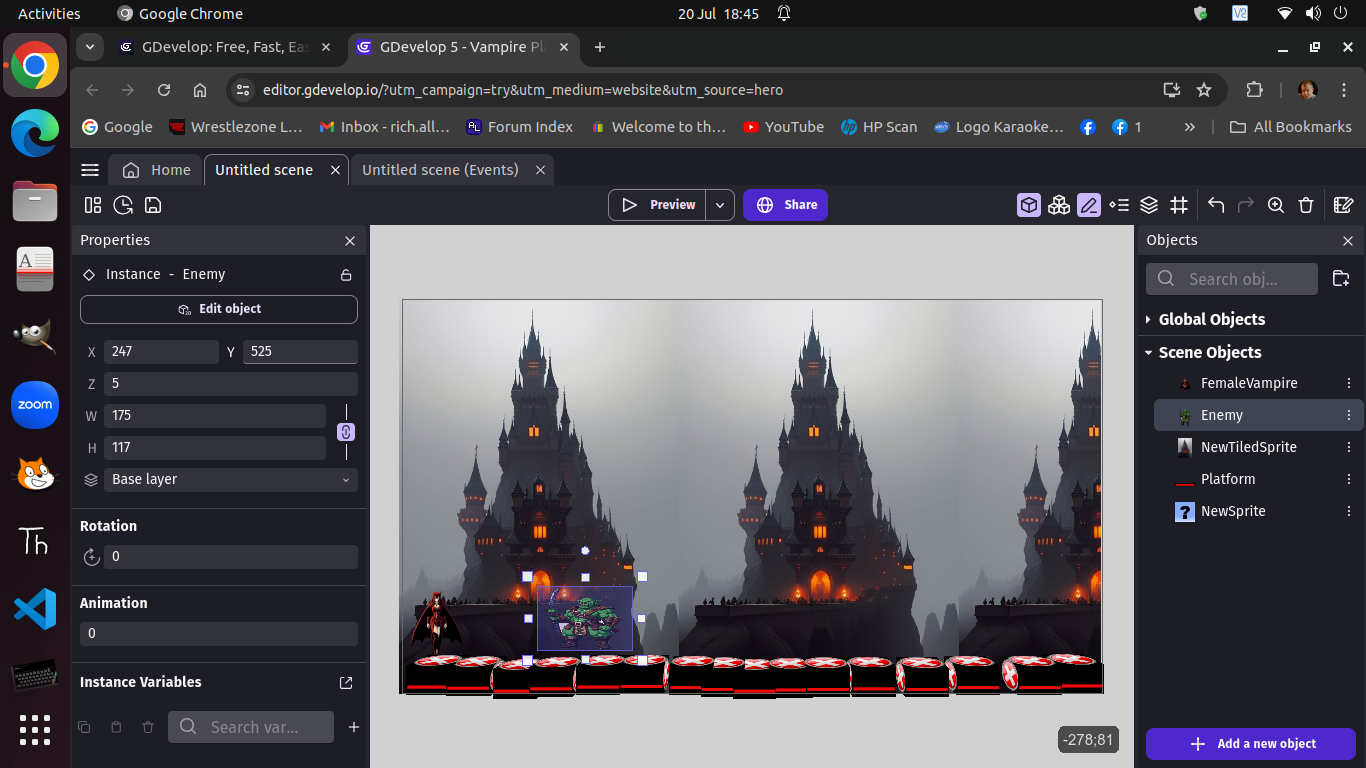Open the 3D objects view icon
This screenshot has height=768, width=1366.
(x=1028, y=205)
